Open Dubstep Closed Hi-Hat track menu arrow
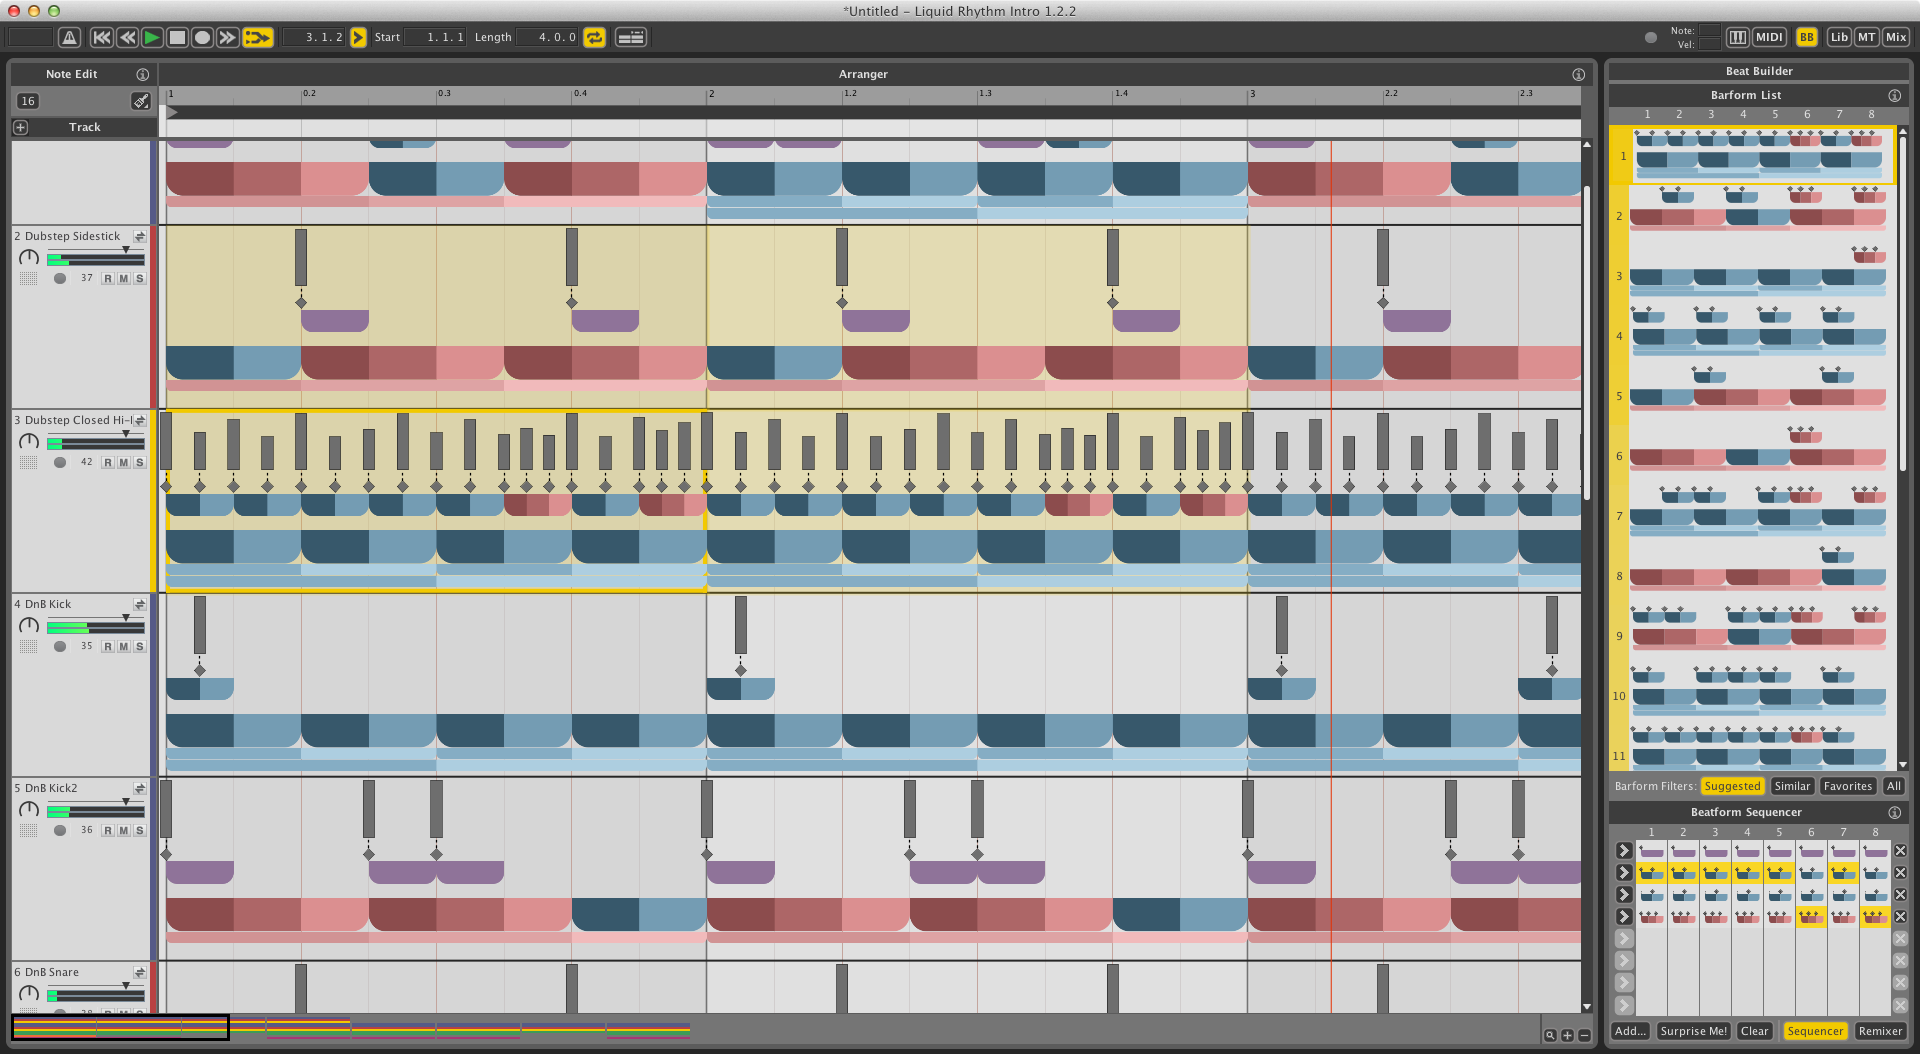Screen dimensions: 1920x1054 coord(140,421)
